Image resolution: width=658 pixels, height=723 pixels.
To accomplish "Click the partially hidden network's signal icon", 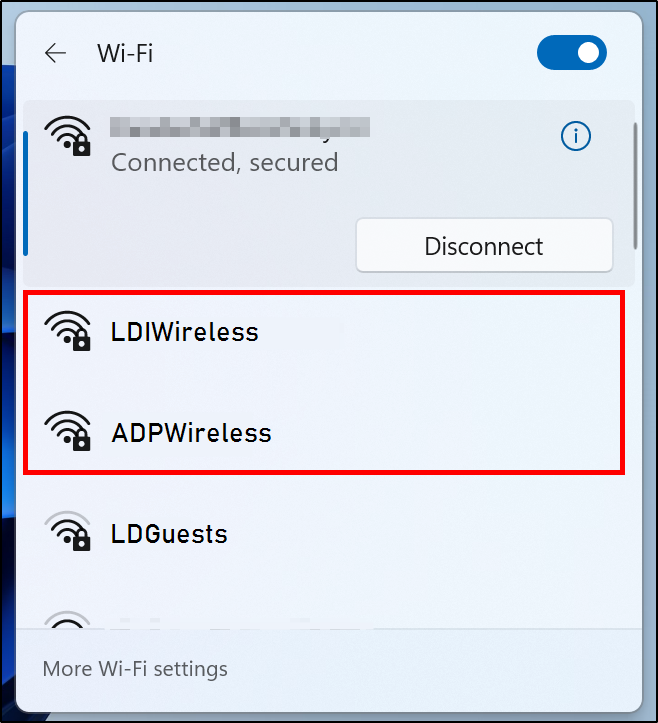I will point(67,620).
